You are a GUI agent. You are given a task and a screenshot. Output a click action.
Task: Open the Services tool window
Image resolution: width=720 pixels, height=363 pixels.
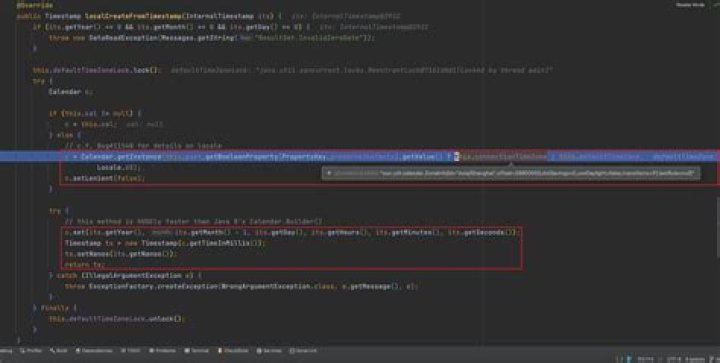tap(269, 351)
